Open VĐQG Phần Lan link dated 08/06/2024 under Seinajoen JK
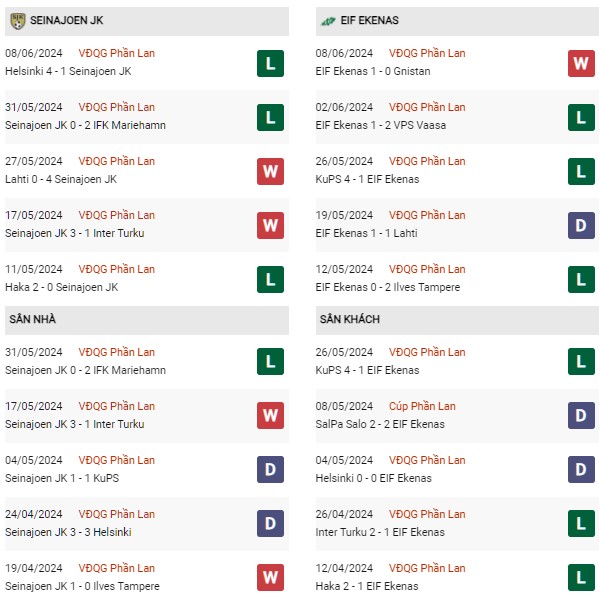The width and height of the screenshot is (599, 598). coord(117,53)
